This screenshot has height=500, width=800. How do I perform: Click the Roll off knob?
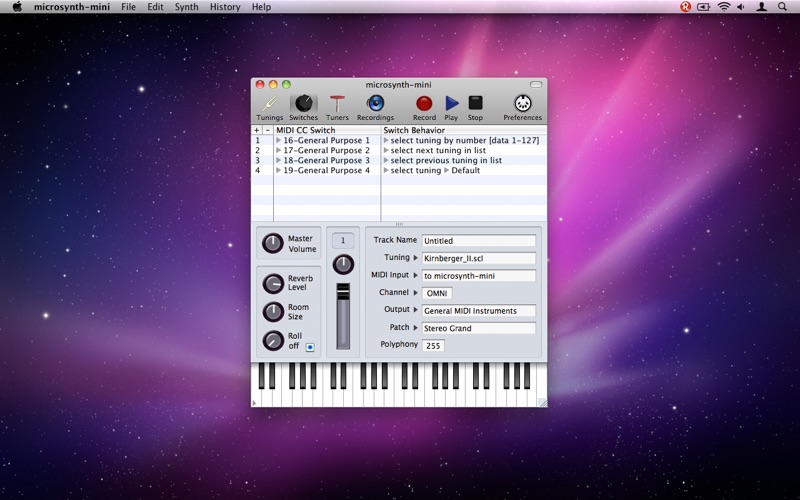point(273,340)
